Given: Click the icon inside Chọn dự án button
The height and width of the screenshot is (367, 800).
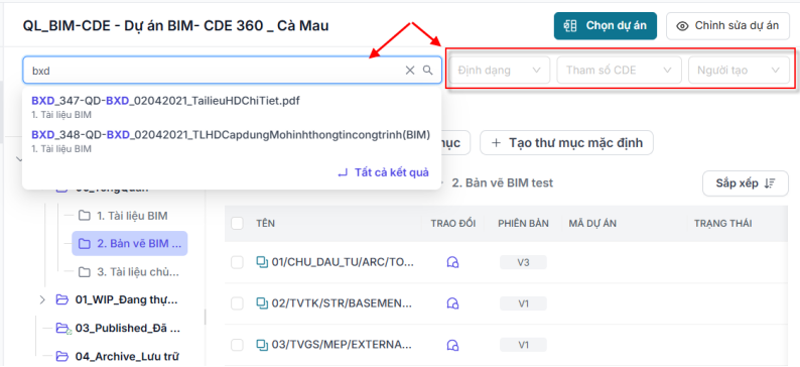Looking at the screenshot, I should (x=570, y=26).
